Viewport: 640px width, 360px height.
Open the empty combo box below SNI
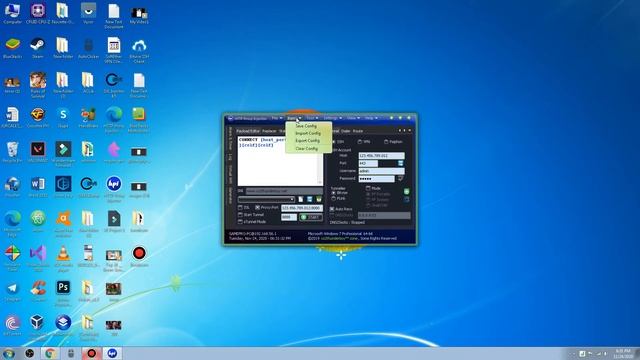[x=266, y=199]
